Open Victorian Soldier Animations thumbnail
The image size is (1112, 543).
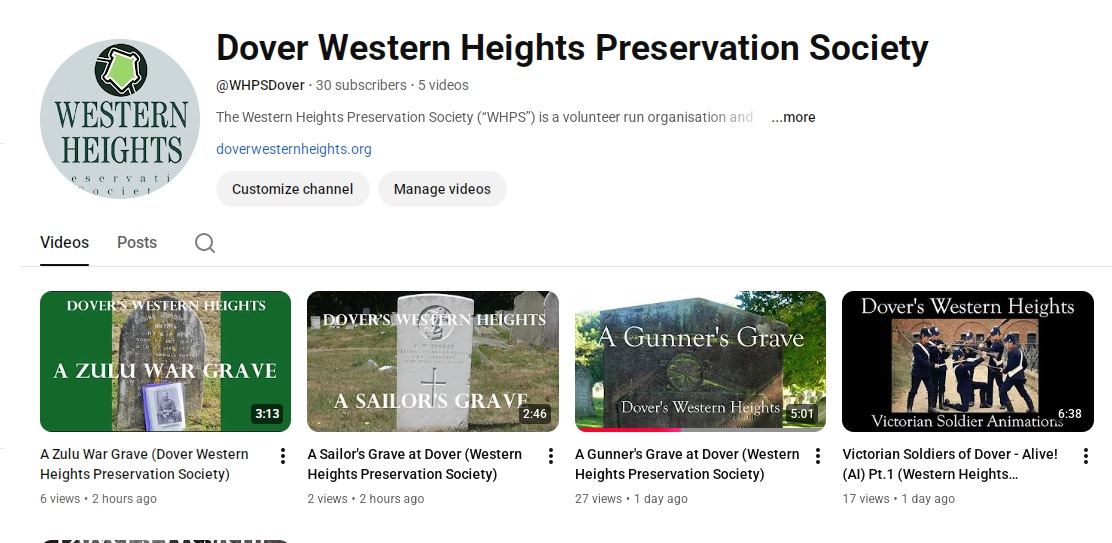pyautogui.click(x=967, y=361)
